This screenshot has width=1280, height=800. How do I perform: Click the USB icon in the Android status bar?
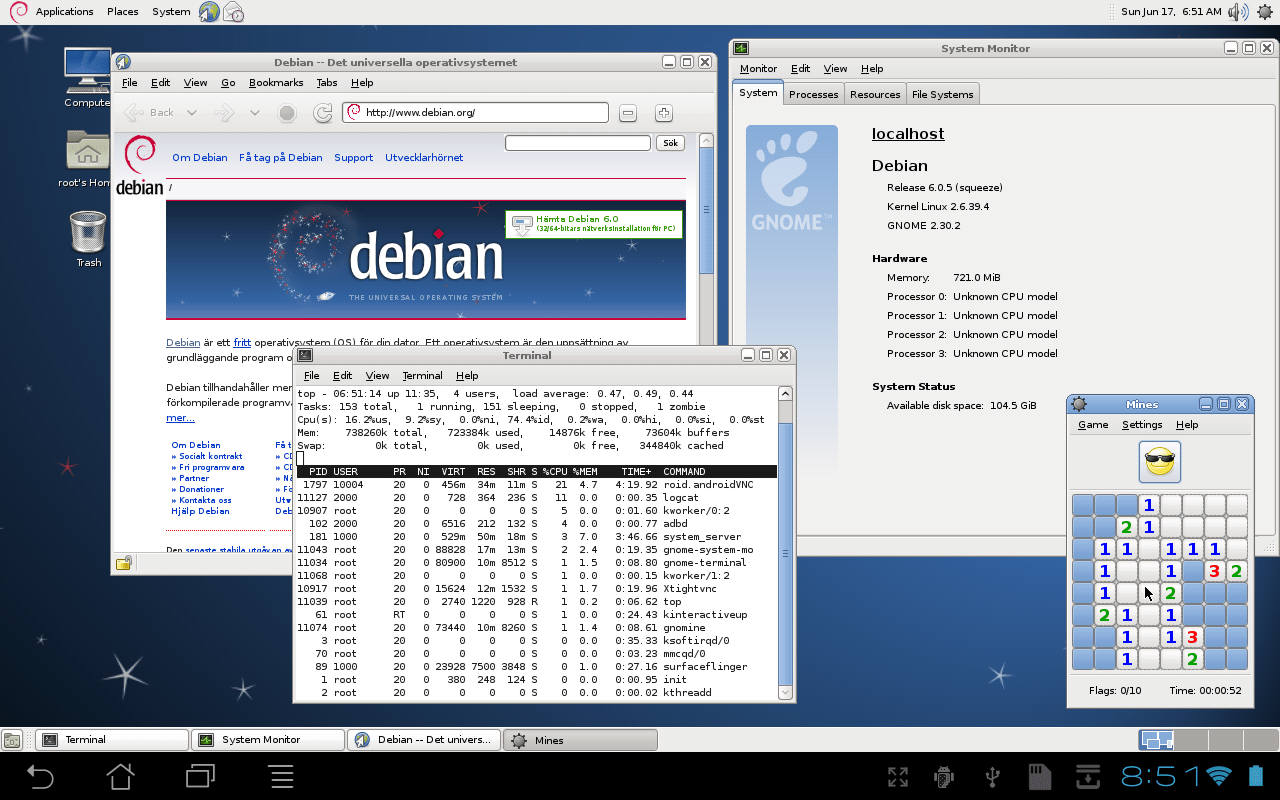[x=993, y=776]
